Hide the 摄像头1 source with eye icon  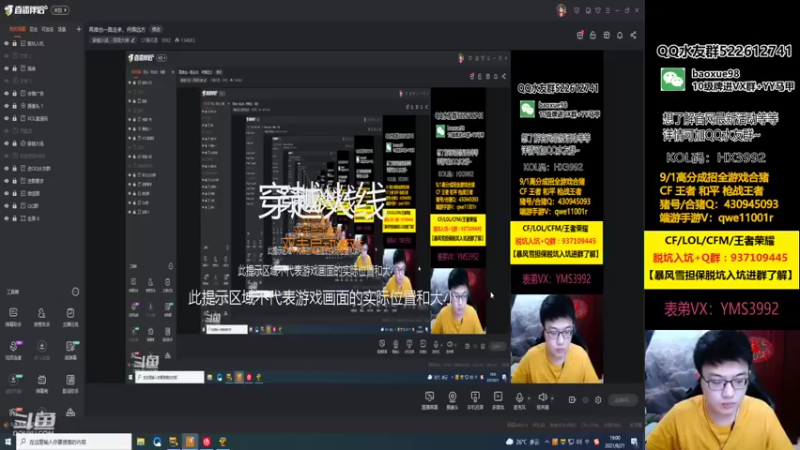(7, 106)
